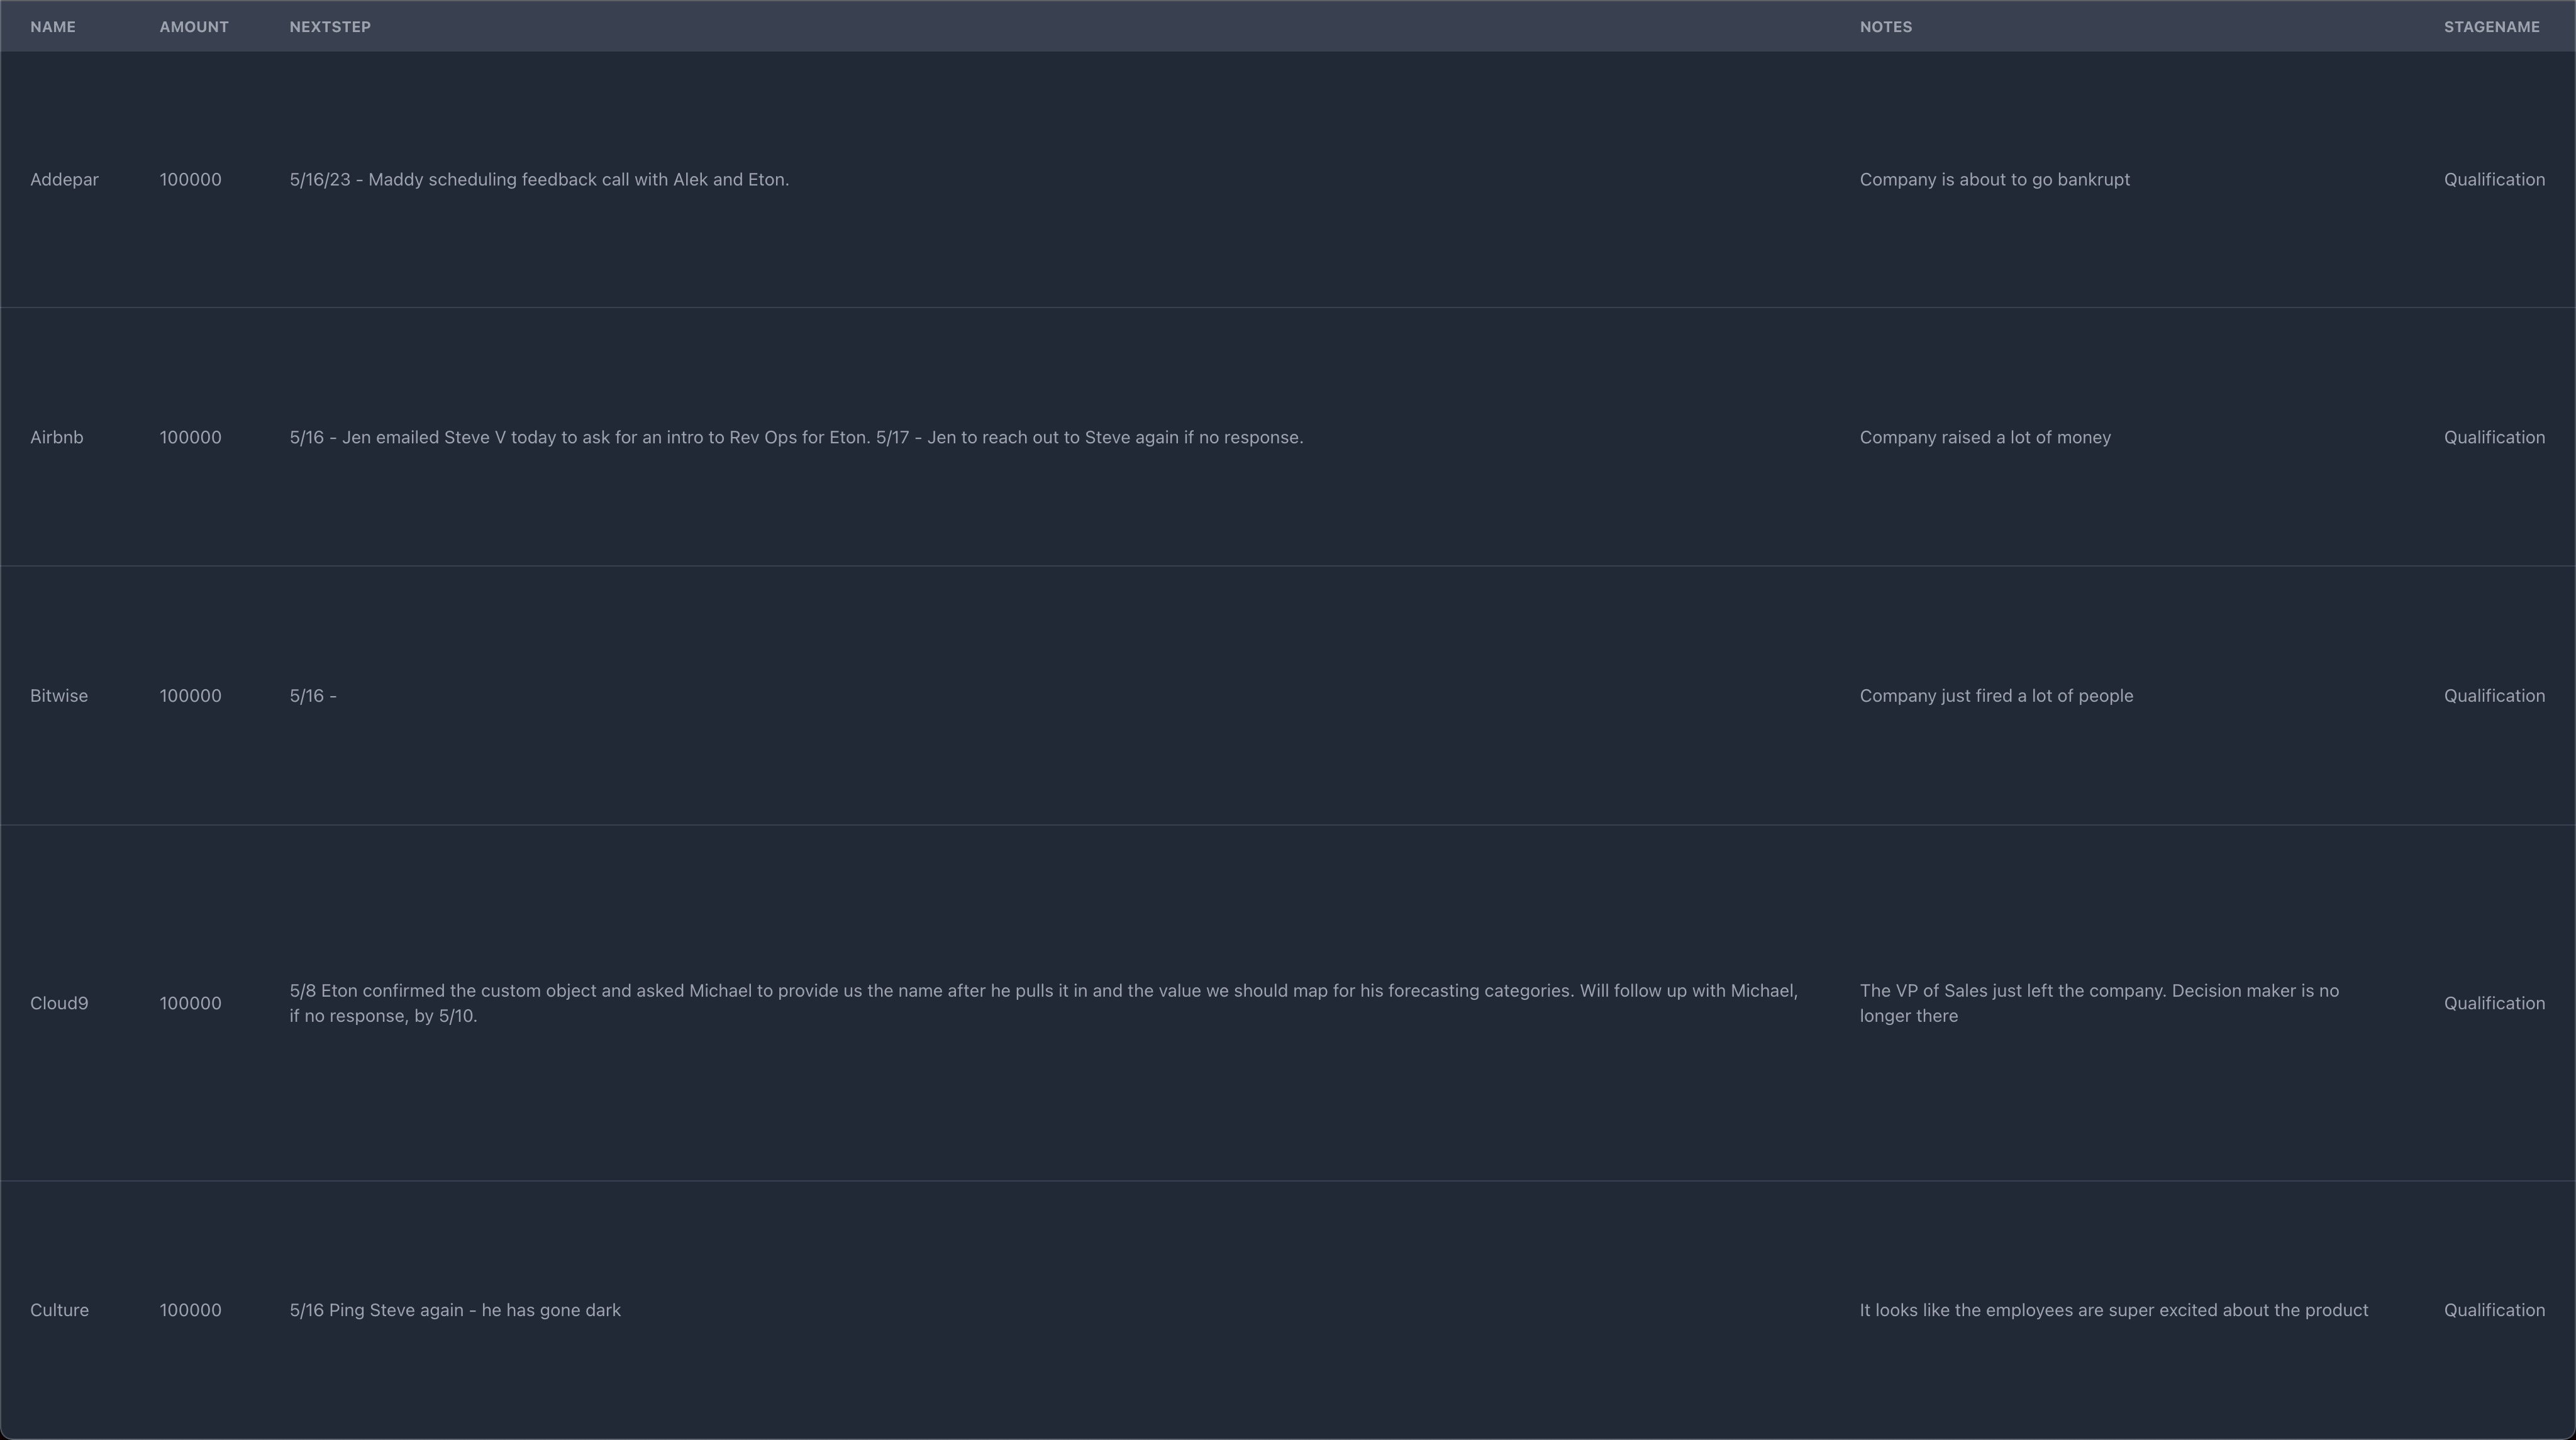Screen dimensions: 2576x1440
Task: Click the Maddy scheduling feedback call next step
Action: click(x=539, y=180)
